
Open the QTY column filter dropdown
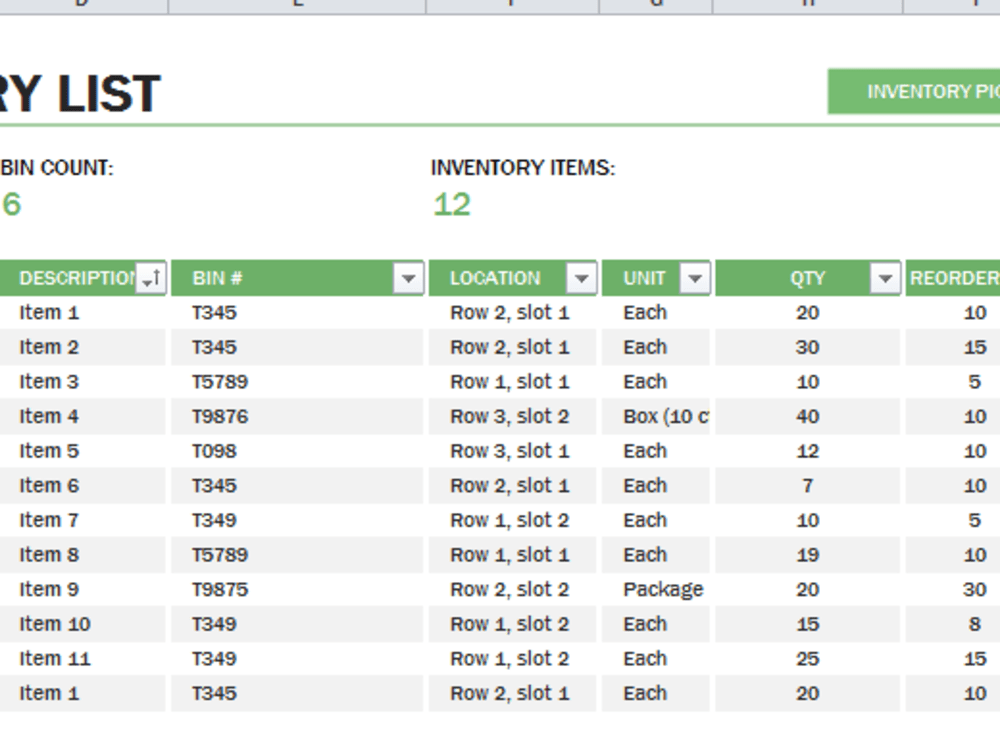click(885, 278)
